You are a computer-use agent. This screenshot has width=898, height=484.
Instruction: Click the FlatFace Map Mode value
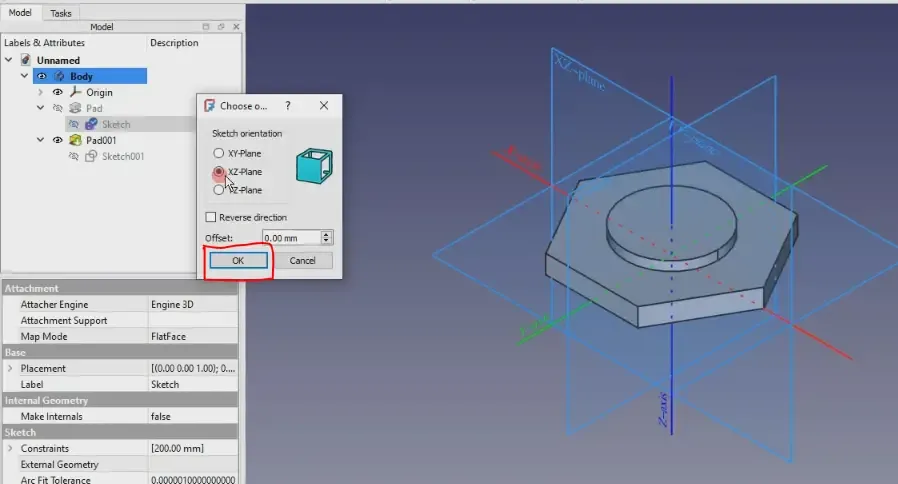193,337
